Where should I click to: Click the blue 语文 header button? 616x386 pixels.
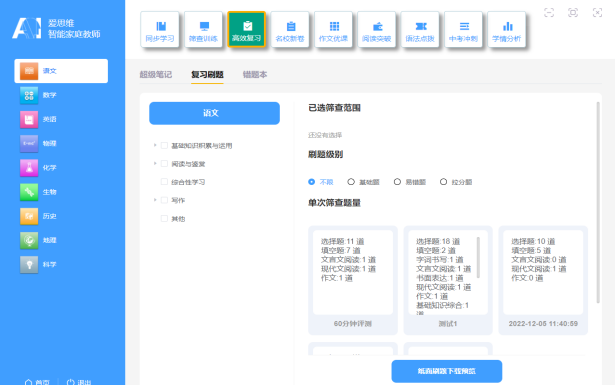coord(214,113)
